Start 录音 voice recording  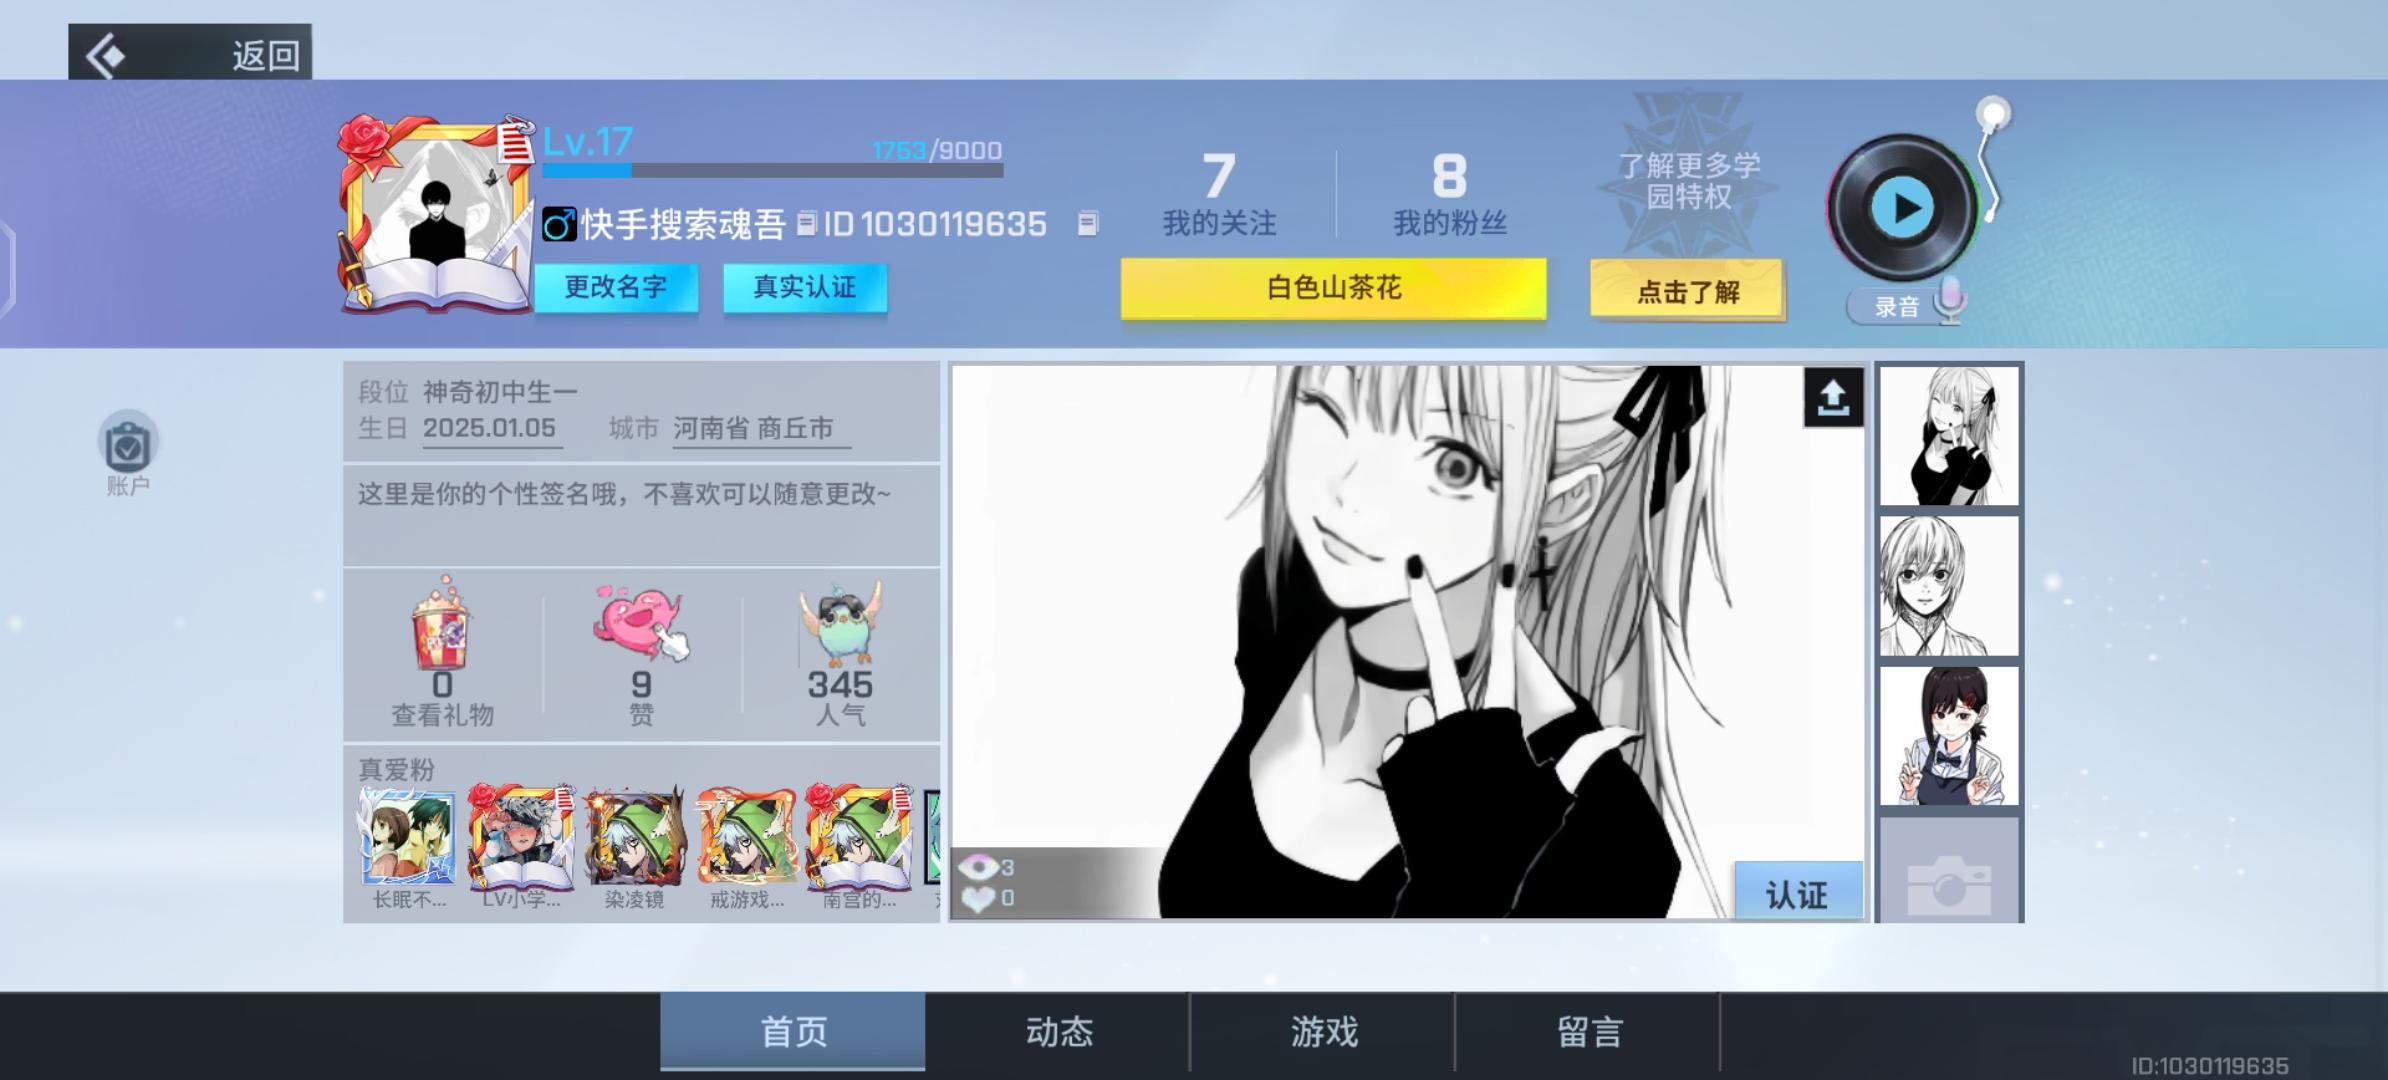(x=1897, y=306)
